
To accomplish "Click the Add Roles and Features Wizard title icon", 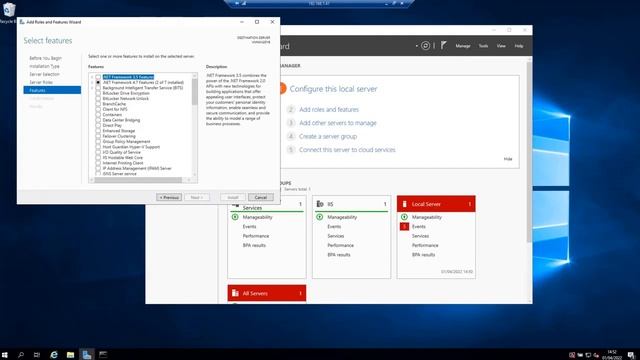I will coord(22,22).
